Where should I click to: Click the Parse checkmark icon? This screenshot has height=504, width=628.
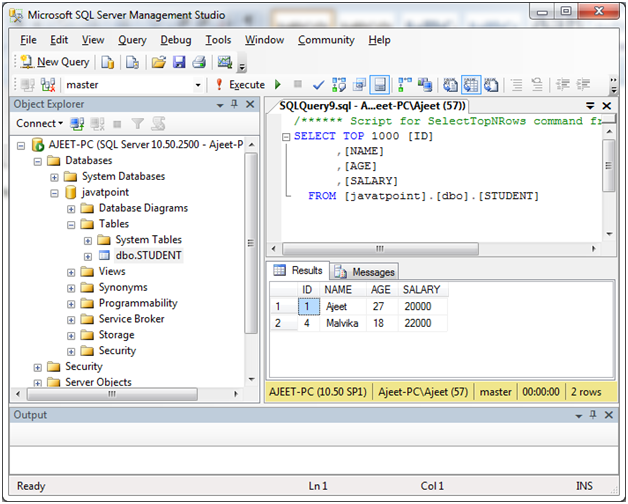(x=318, y=85)
